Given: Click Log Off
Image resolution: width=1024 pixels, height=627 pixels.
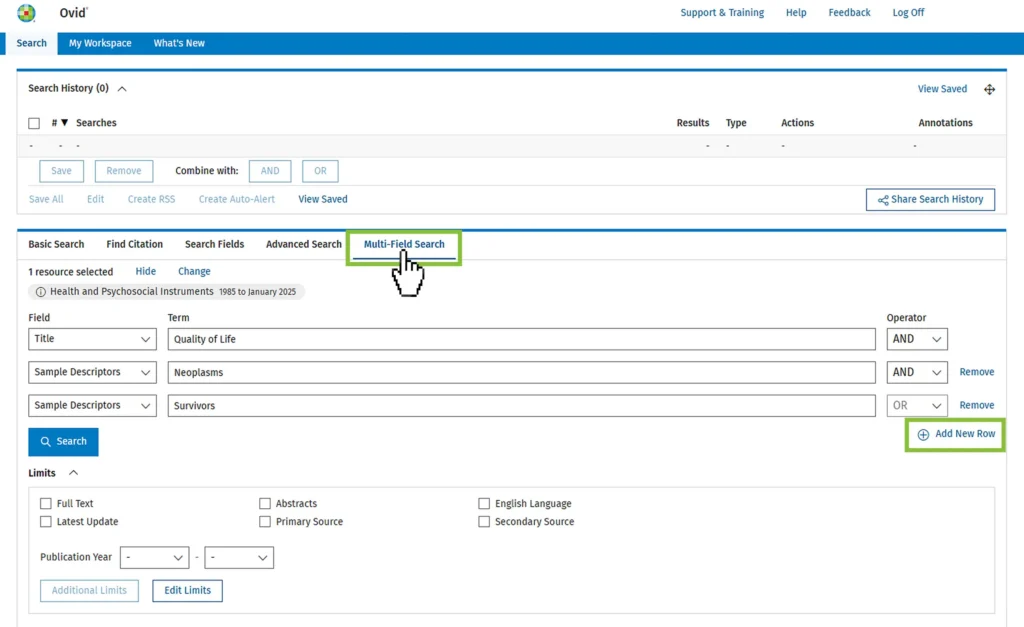Looking at the screenshot, I should pyautogui.click(x=908, y=12).
